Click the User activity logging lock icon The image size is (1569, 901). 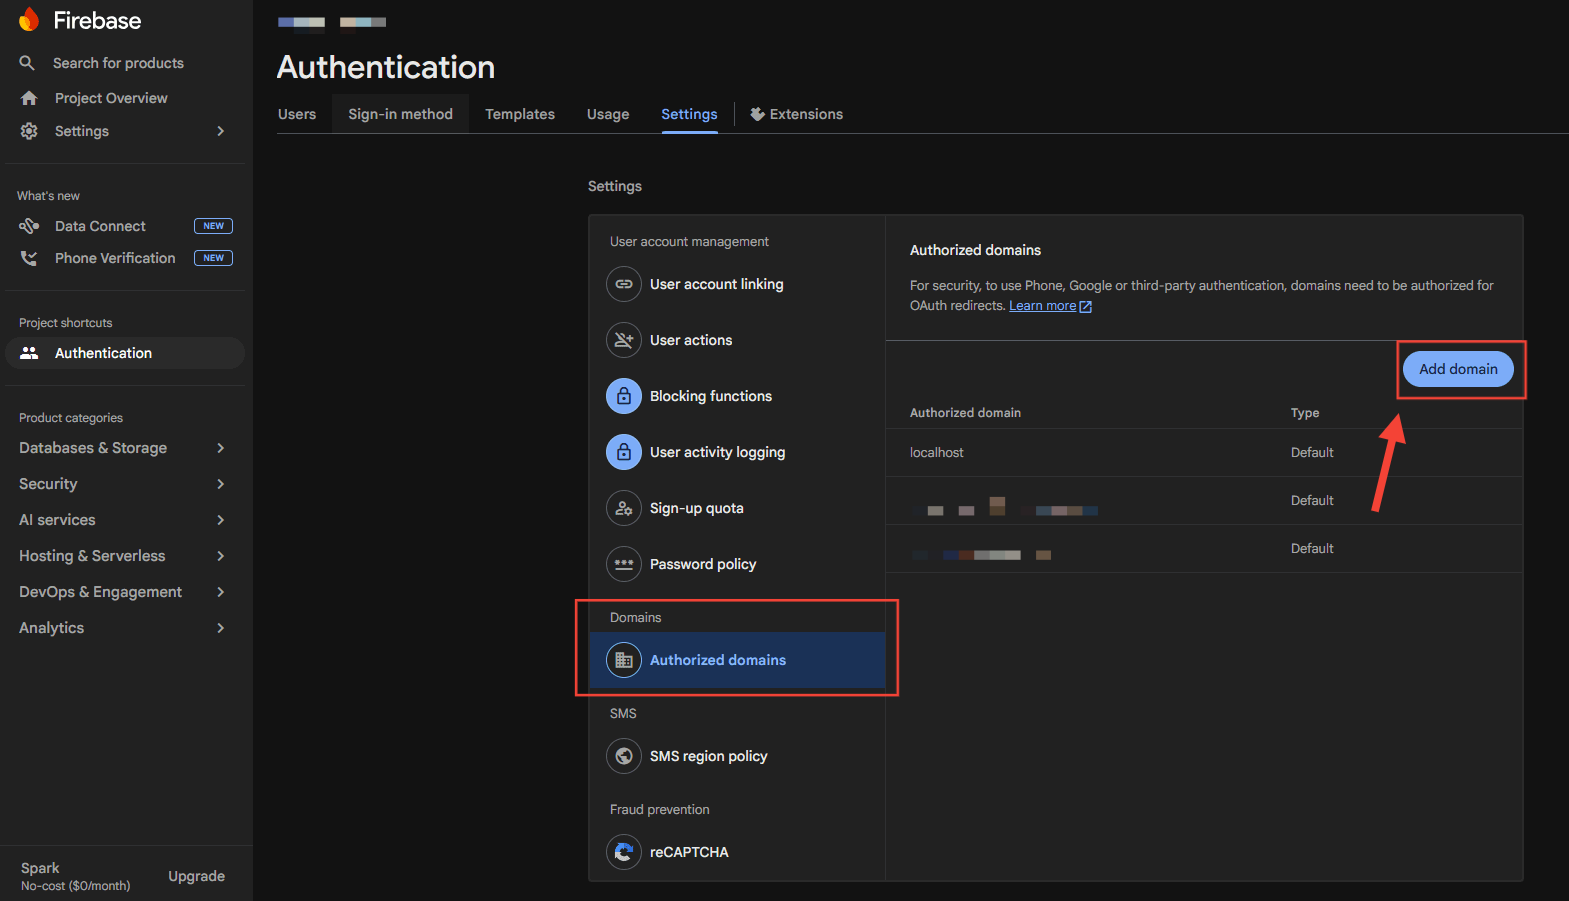coord(624,452)
